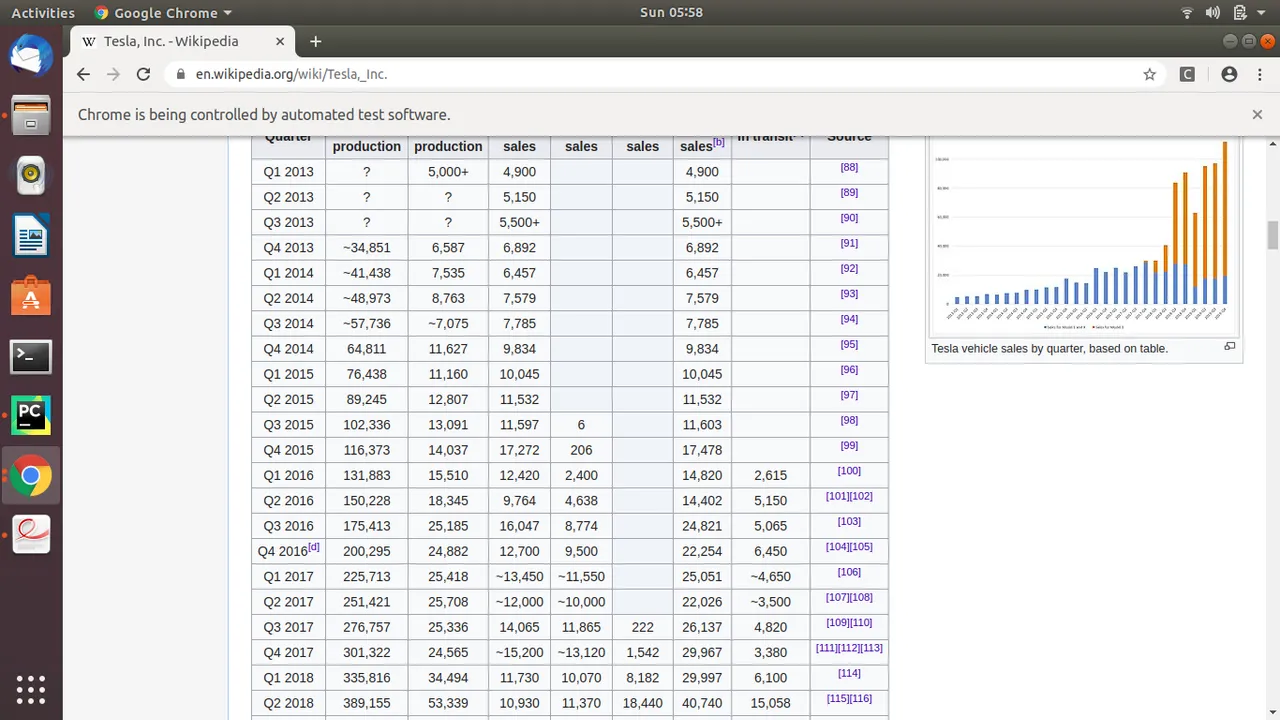Viewport: 1280px width, 720px height.
Task: Open reference [88] for Q1 2013
Action: pos(849,168)
